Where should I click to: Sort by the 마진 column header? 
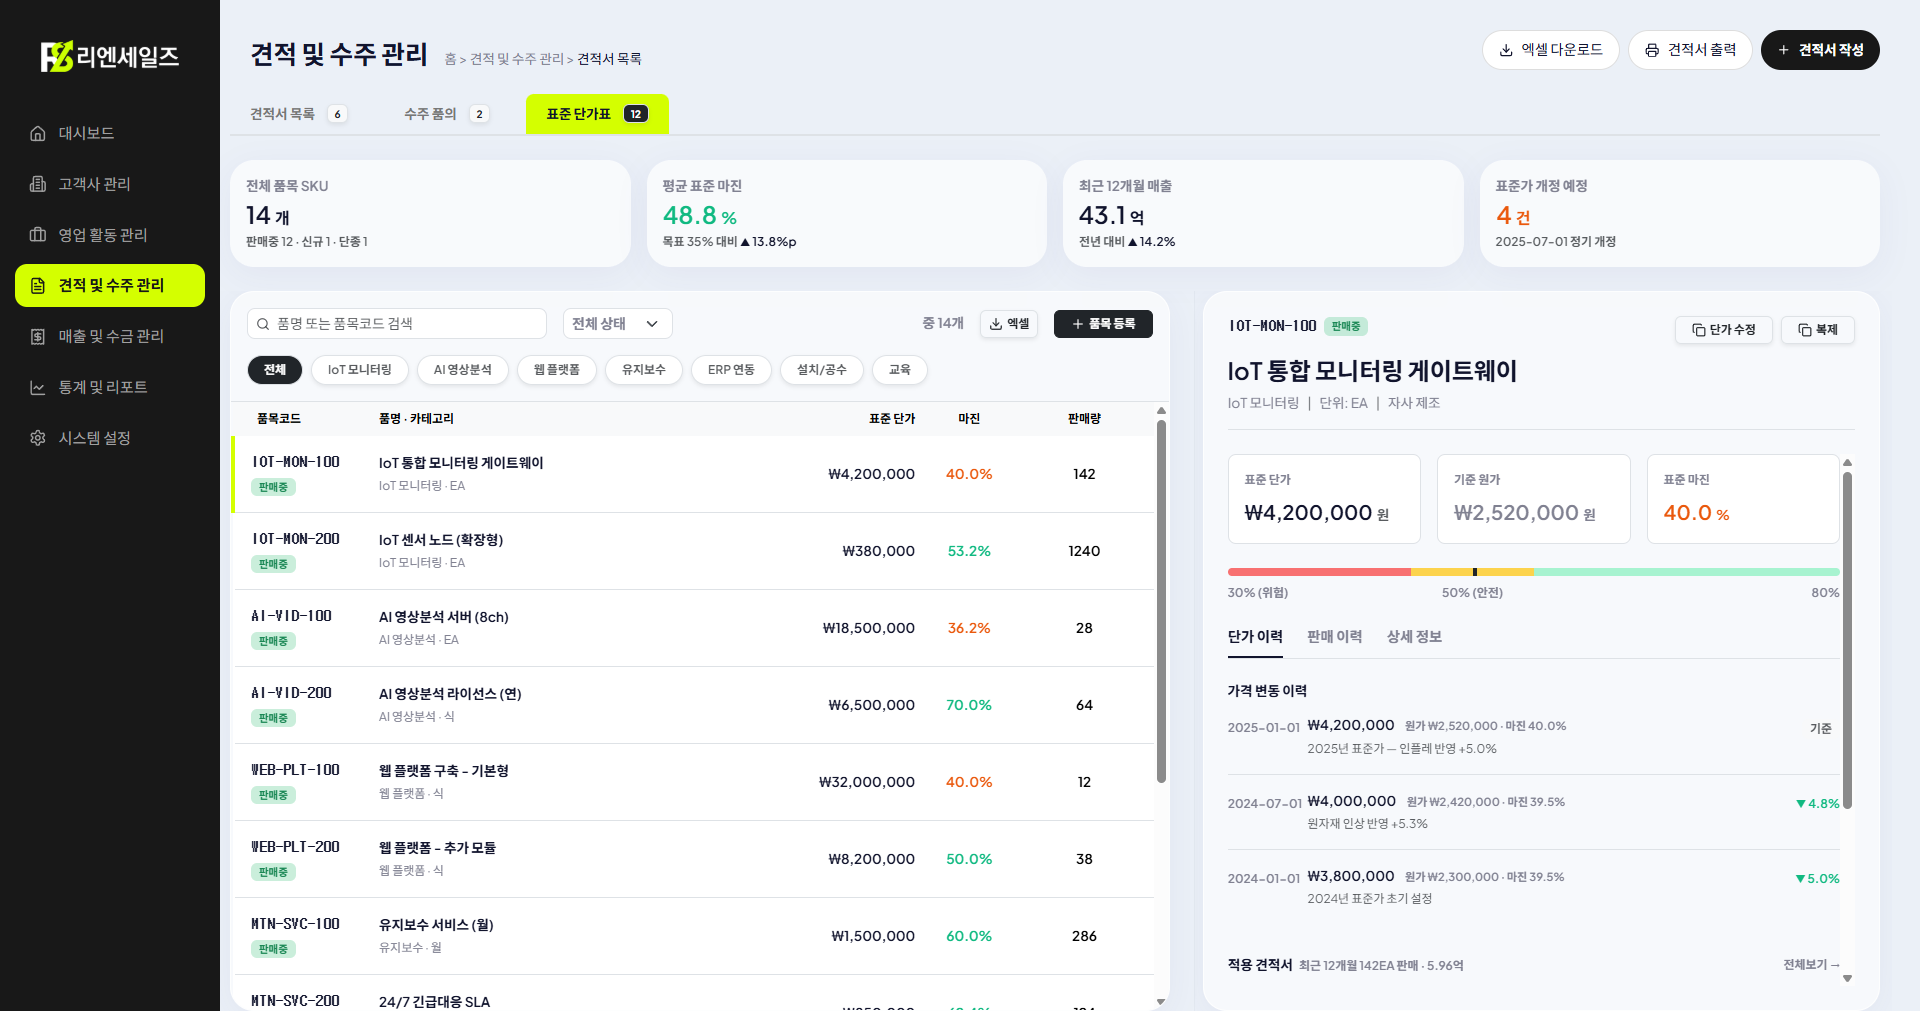[x=969, y=419]
